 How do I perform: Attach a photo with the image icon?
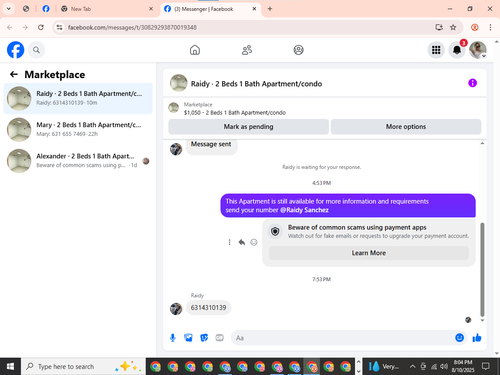[188, 338]
